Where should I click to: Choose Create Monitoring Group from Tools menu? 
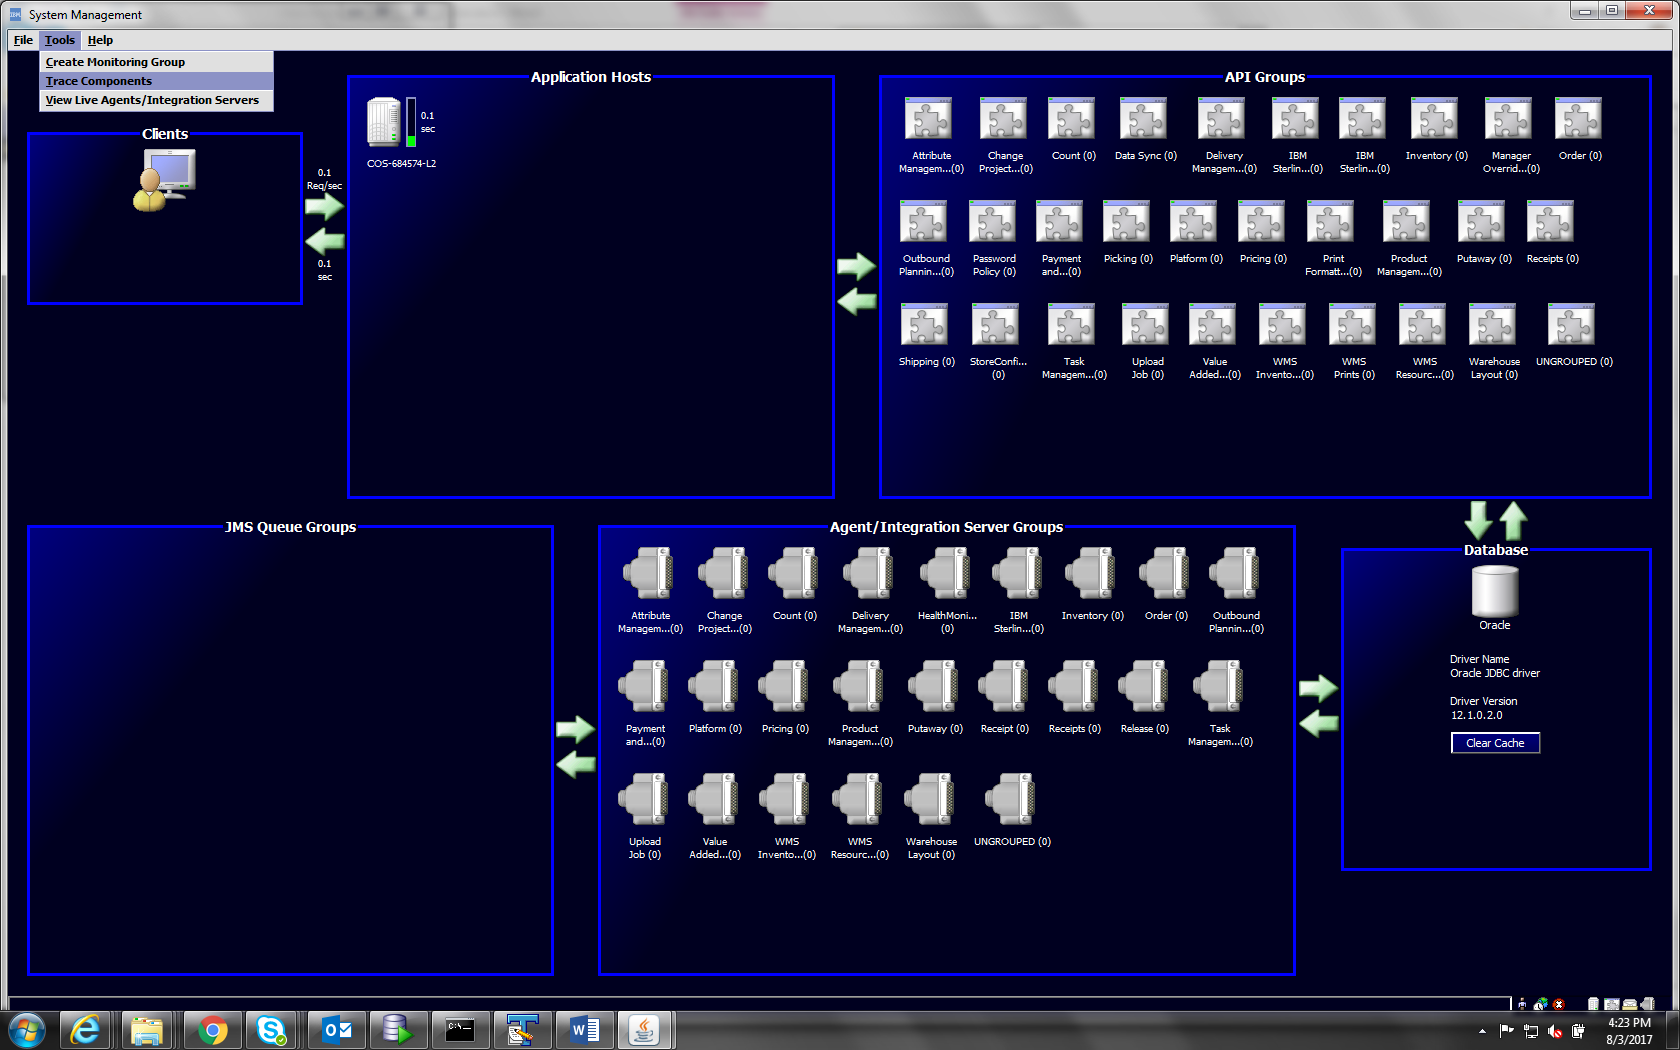pos(115,62)
